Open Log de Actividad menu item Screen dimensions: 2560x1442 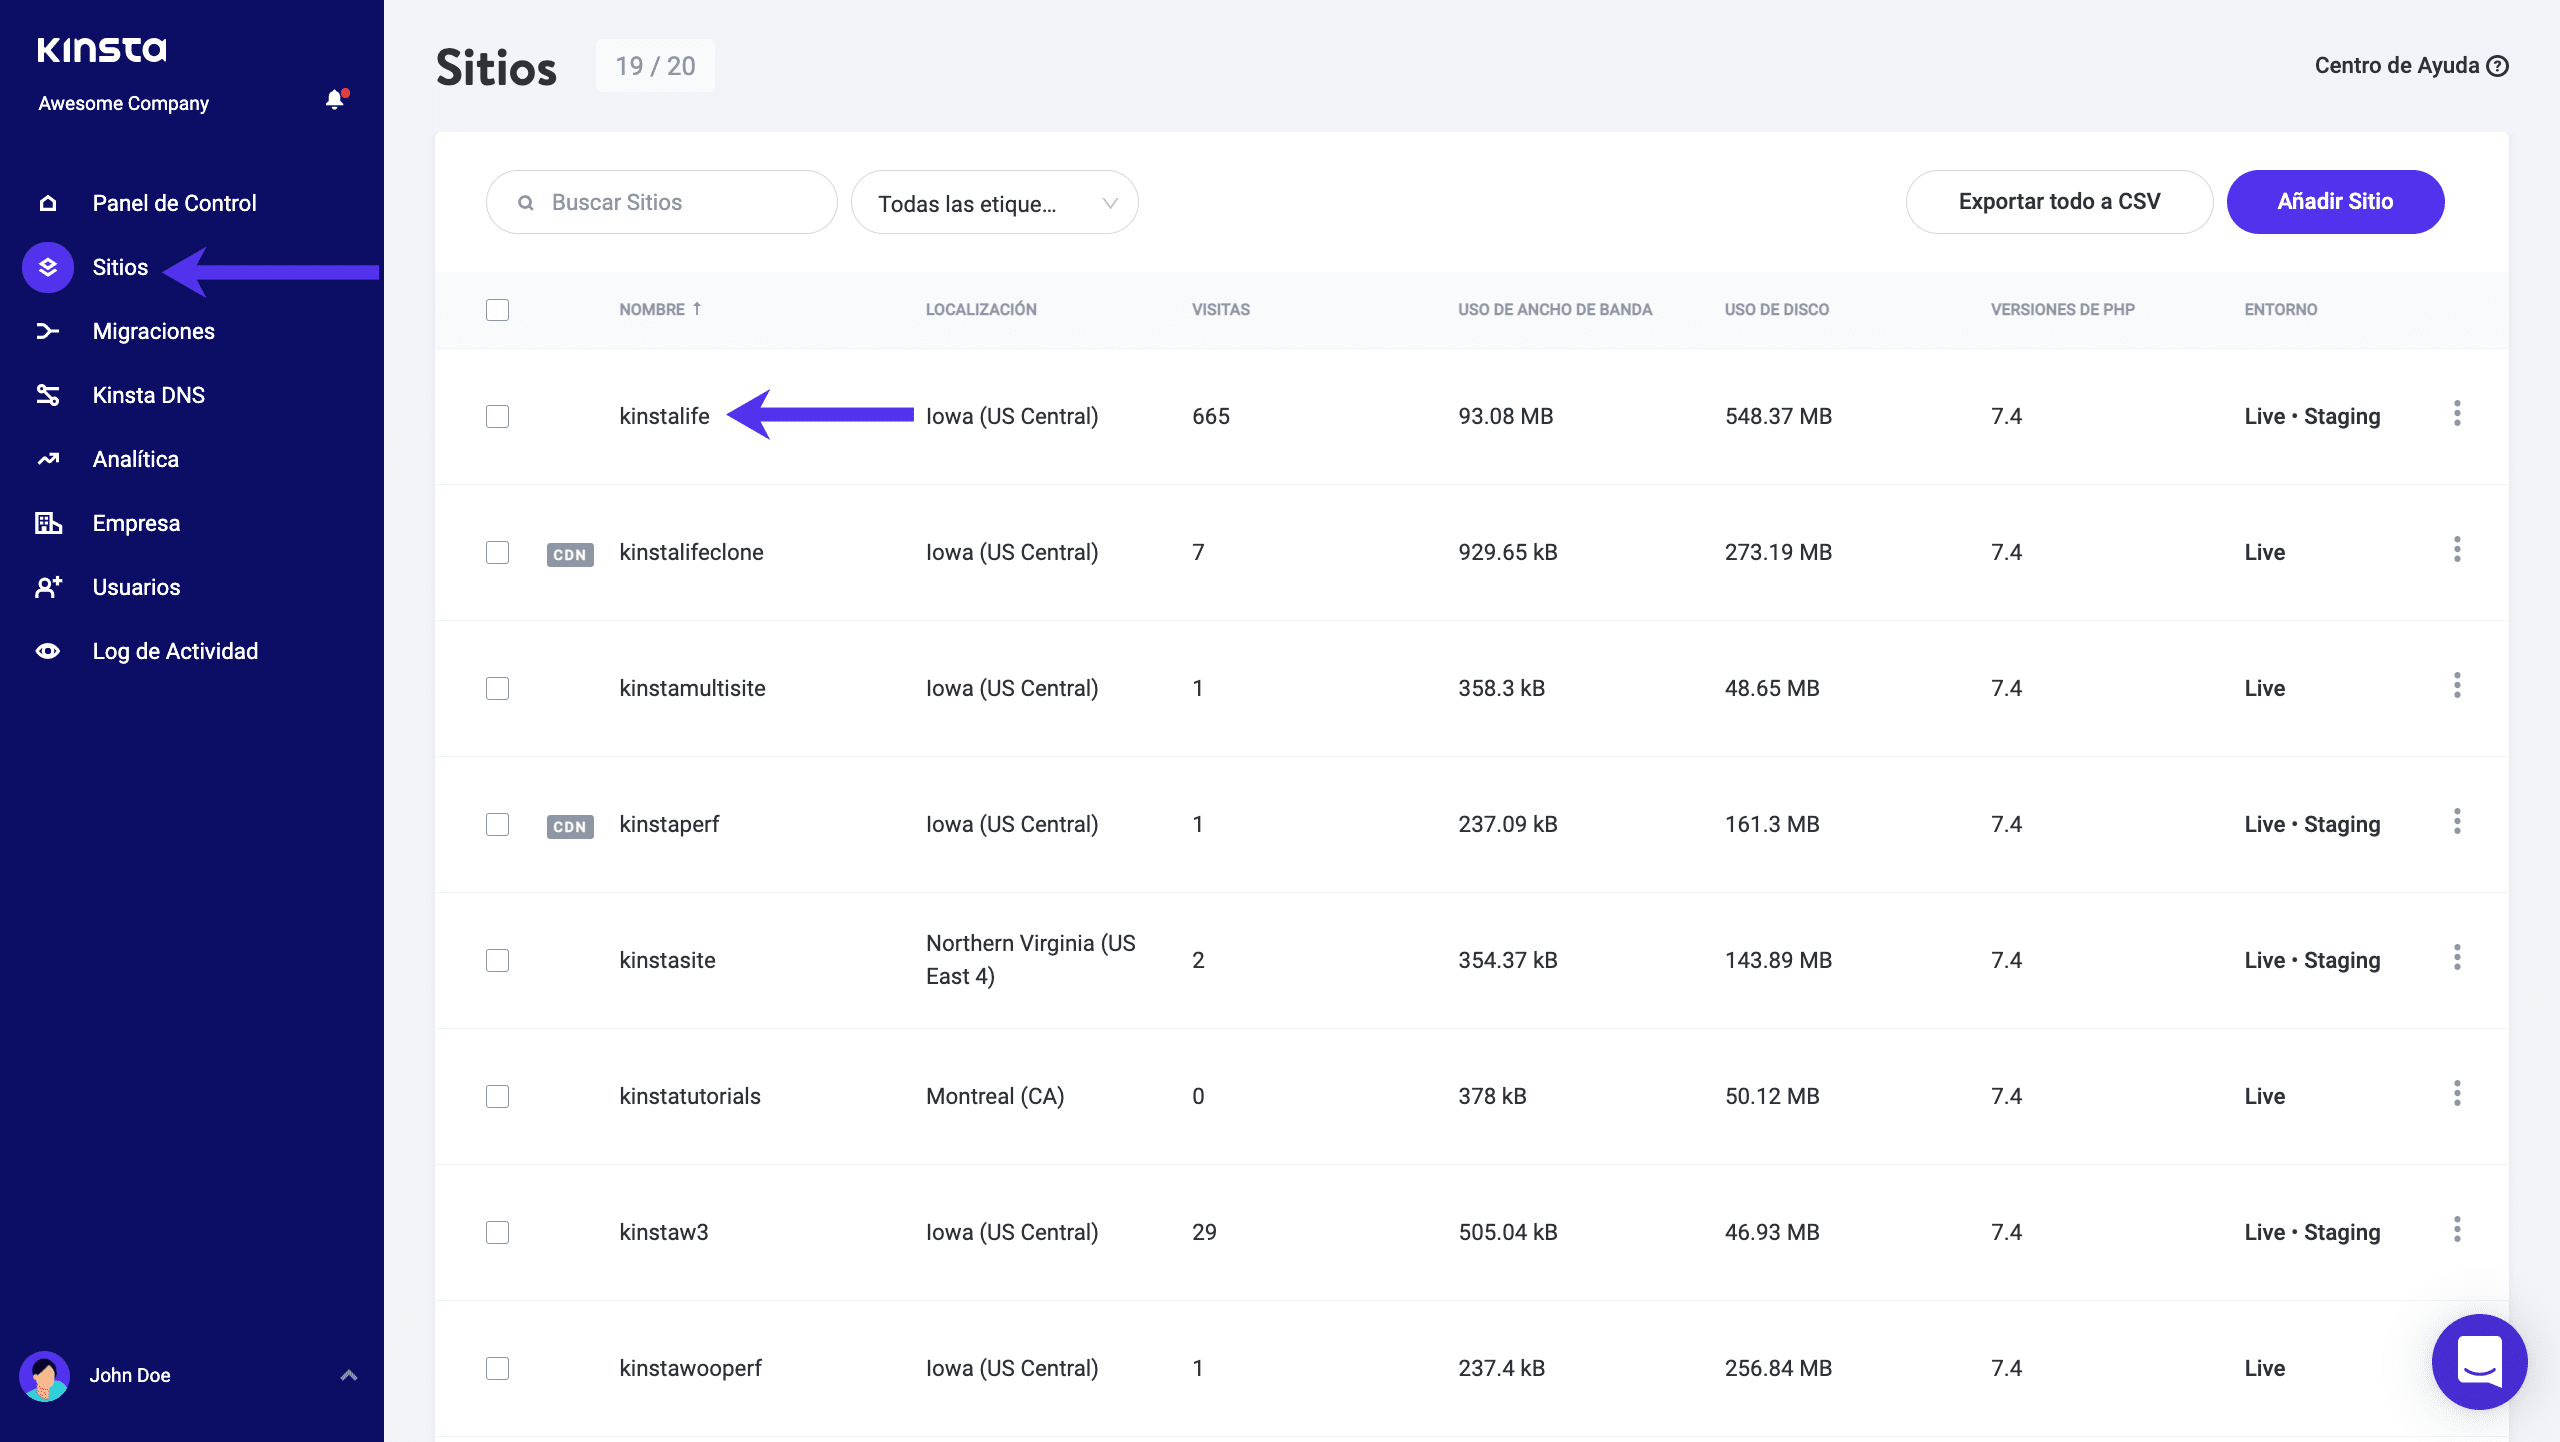[x=175, y=651]
